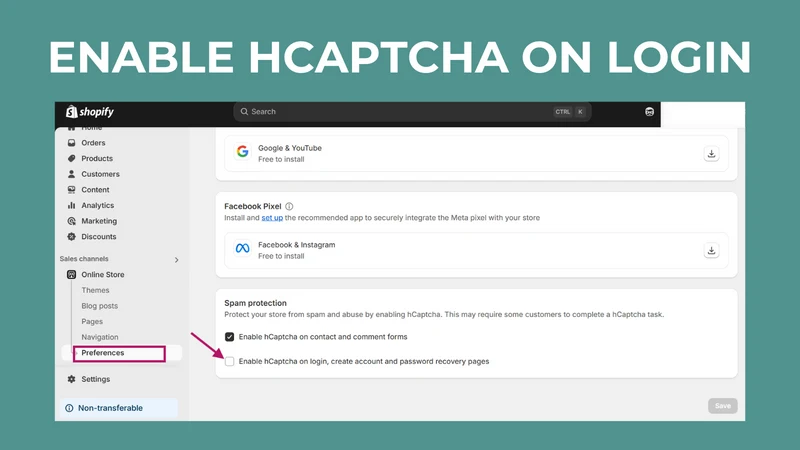Open Online Store sales channel

(x=103, y=274)
